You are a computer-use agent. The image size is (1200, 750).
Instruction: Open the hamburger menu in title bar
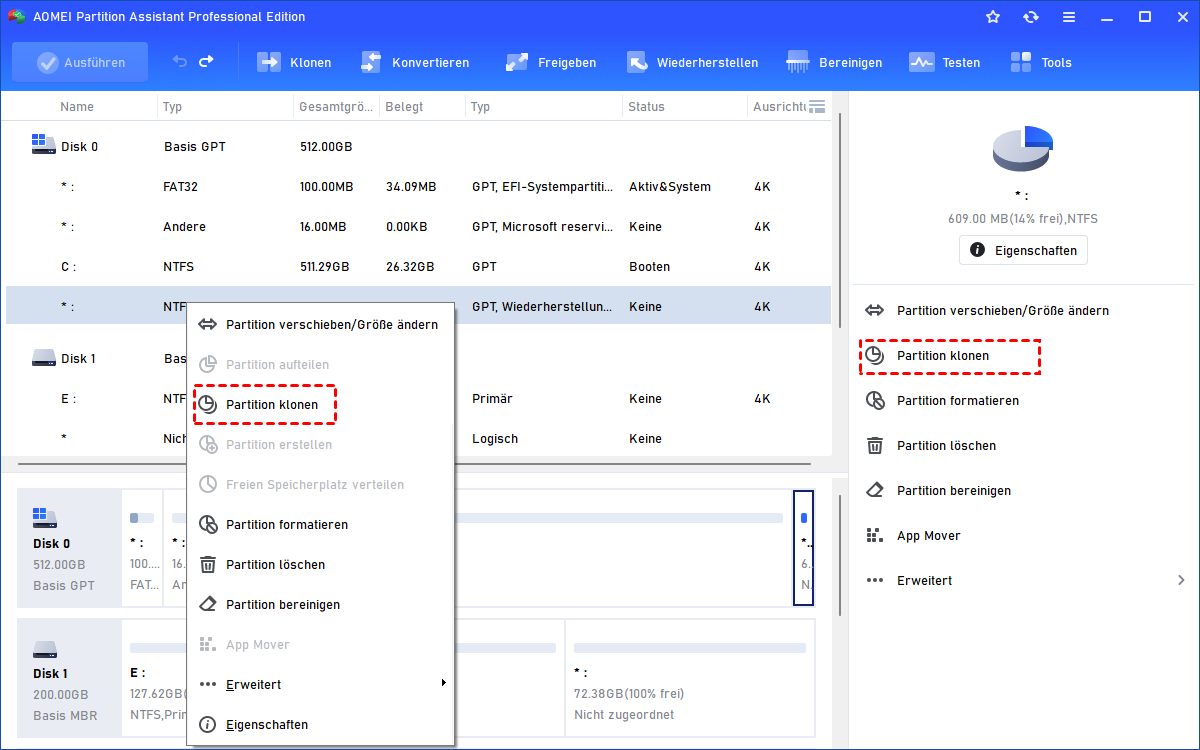tap(1069, 17)
